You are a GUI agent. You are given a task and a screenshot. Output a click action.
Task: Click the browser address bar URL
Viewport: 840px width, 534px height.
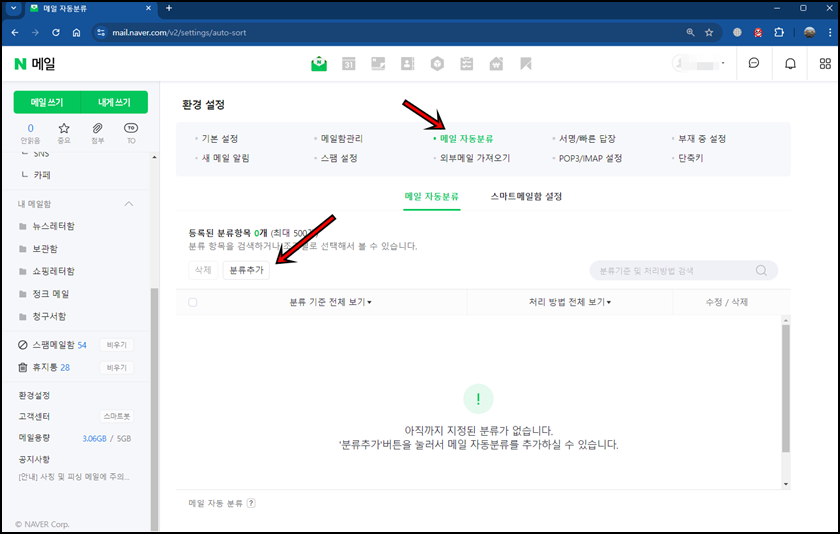click(179, 33)
